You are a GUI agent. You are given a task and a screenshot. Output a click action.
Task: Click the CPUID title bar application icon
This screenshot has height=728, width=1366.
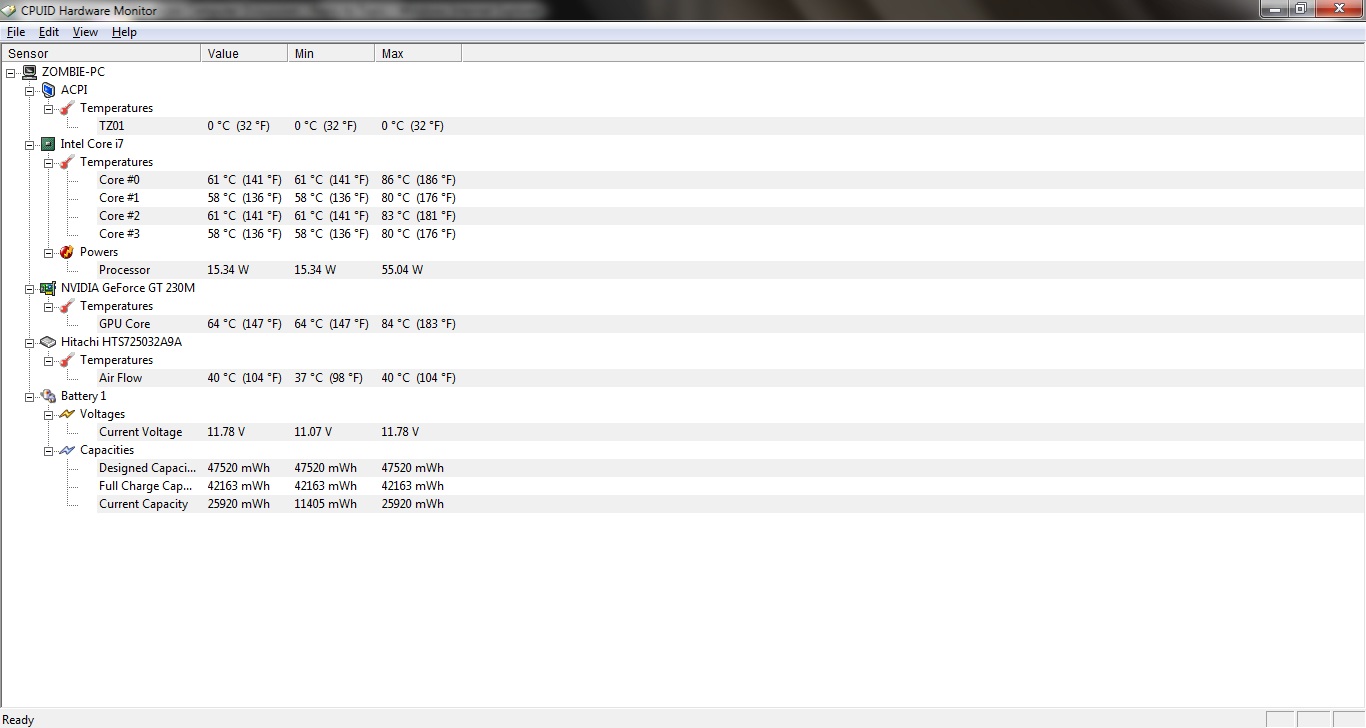[10, 10]
